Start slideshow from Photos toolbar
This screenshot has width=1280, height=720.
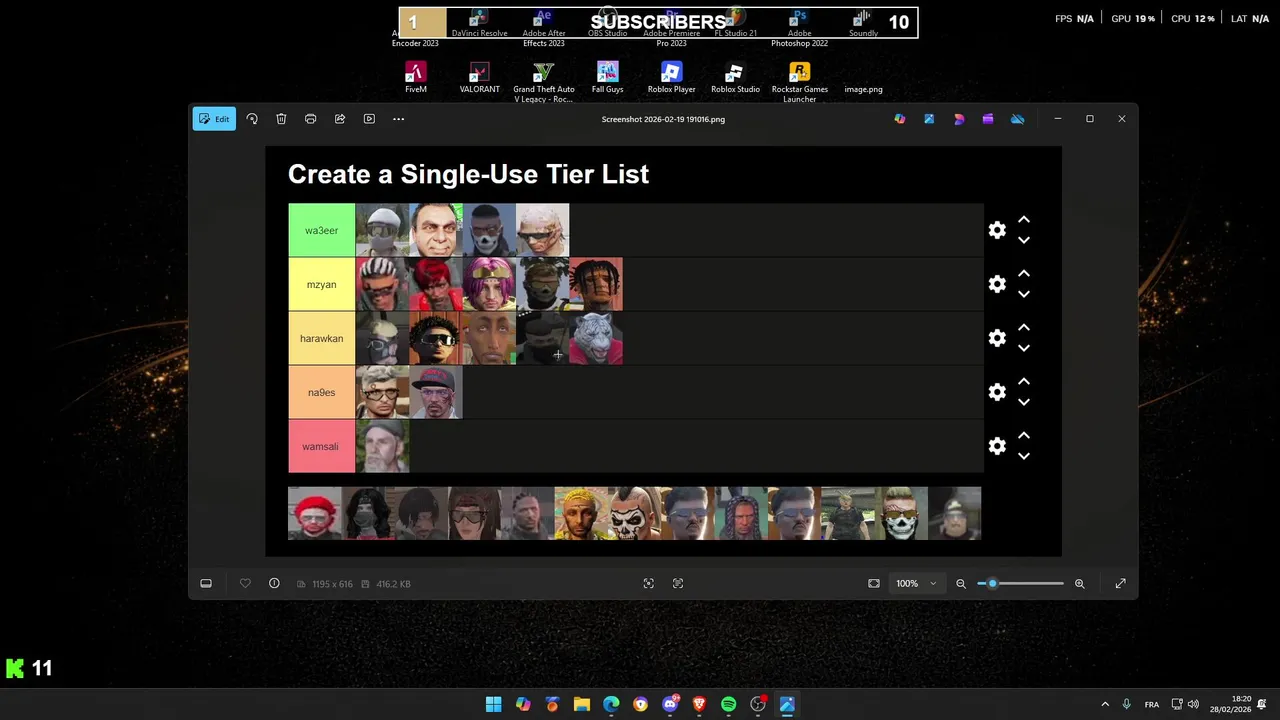[369, 119]
